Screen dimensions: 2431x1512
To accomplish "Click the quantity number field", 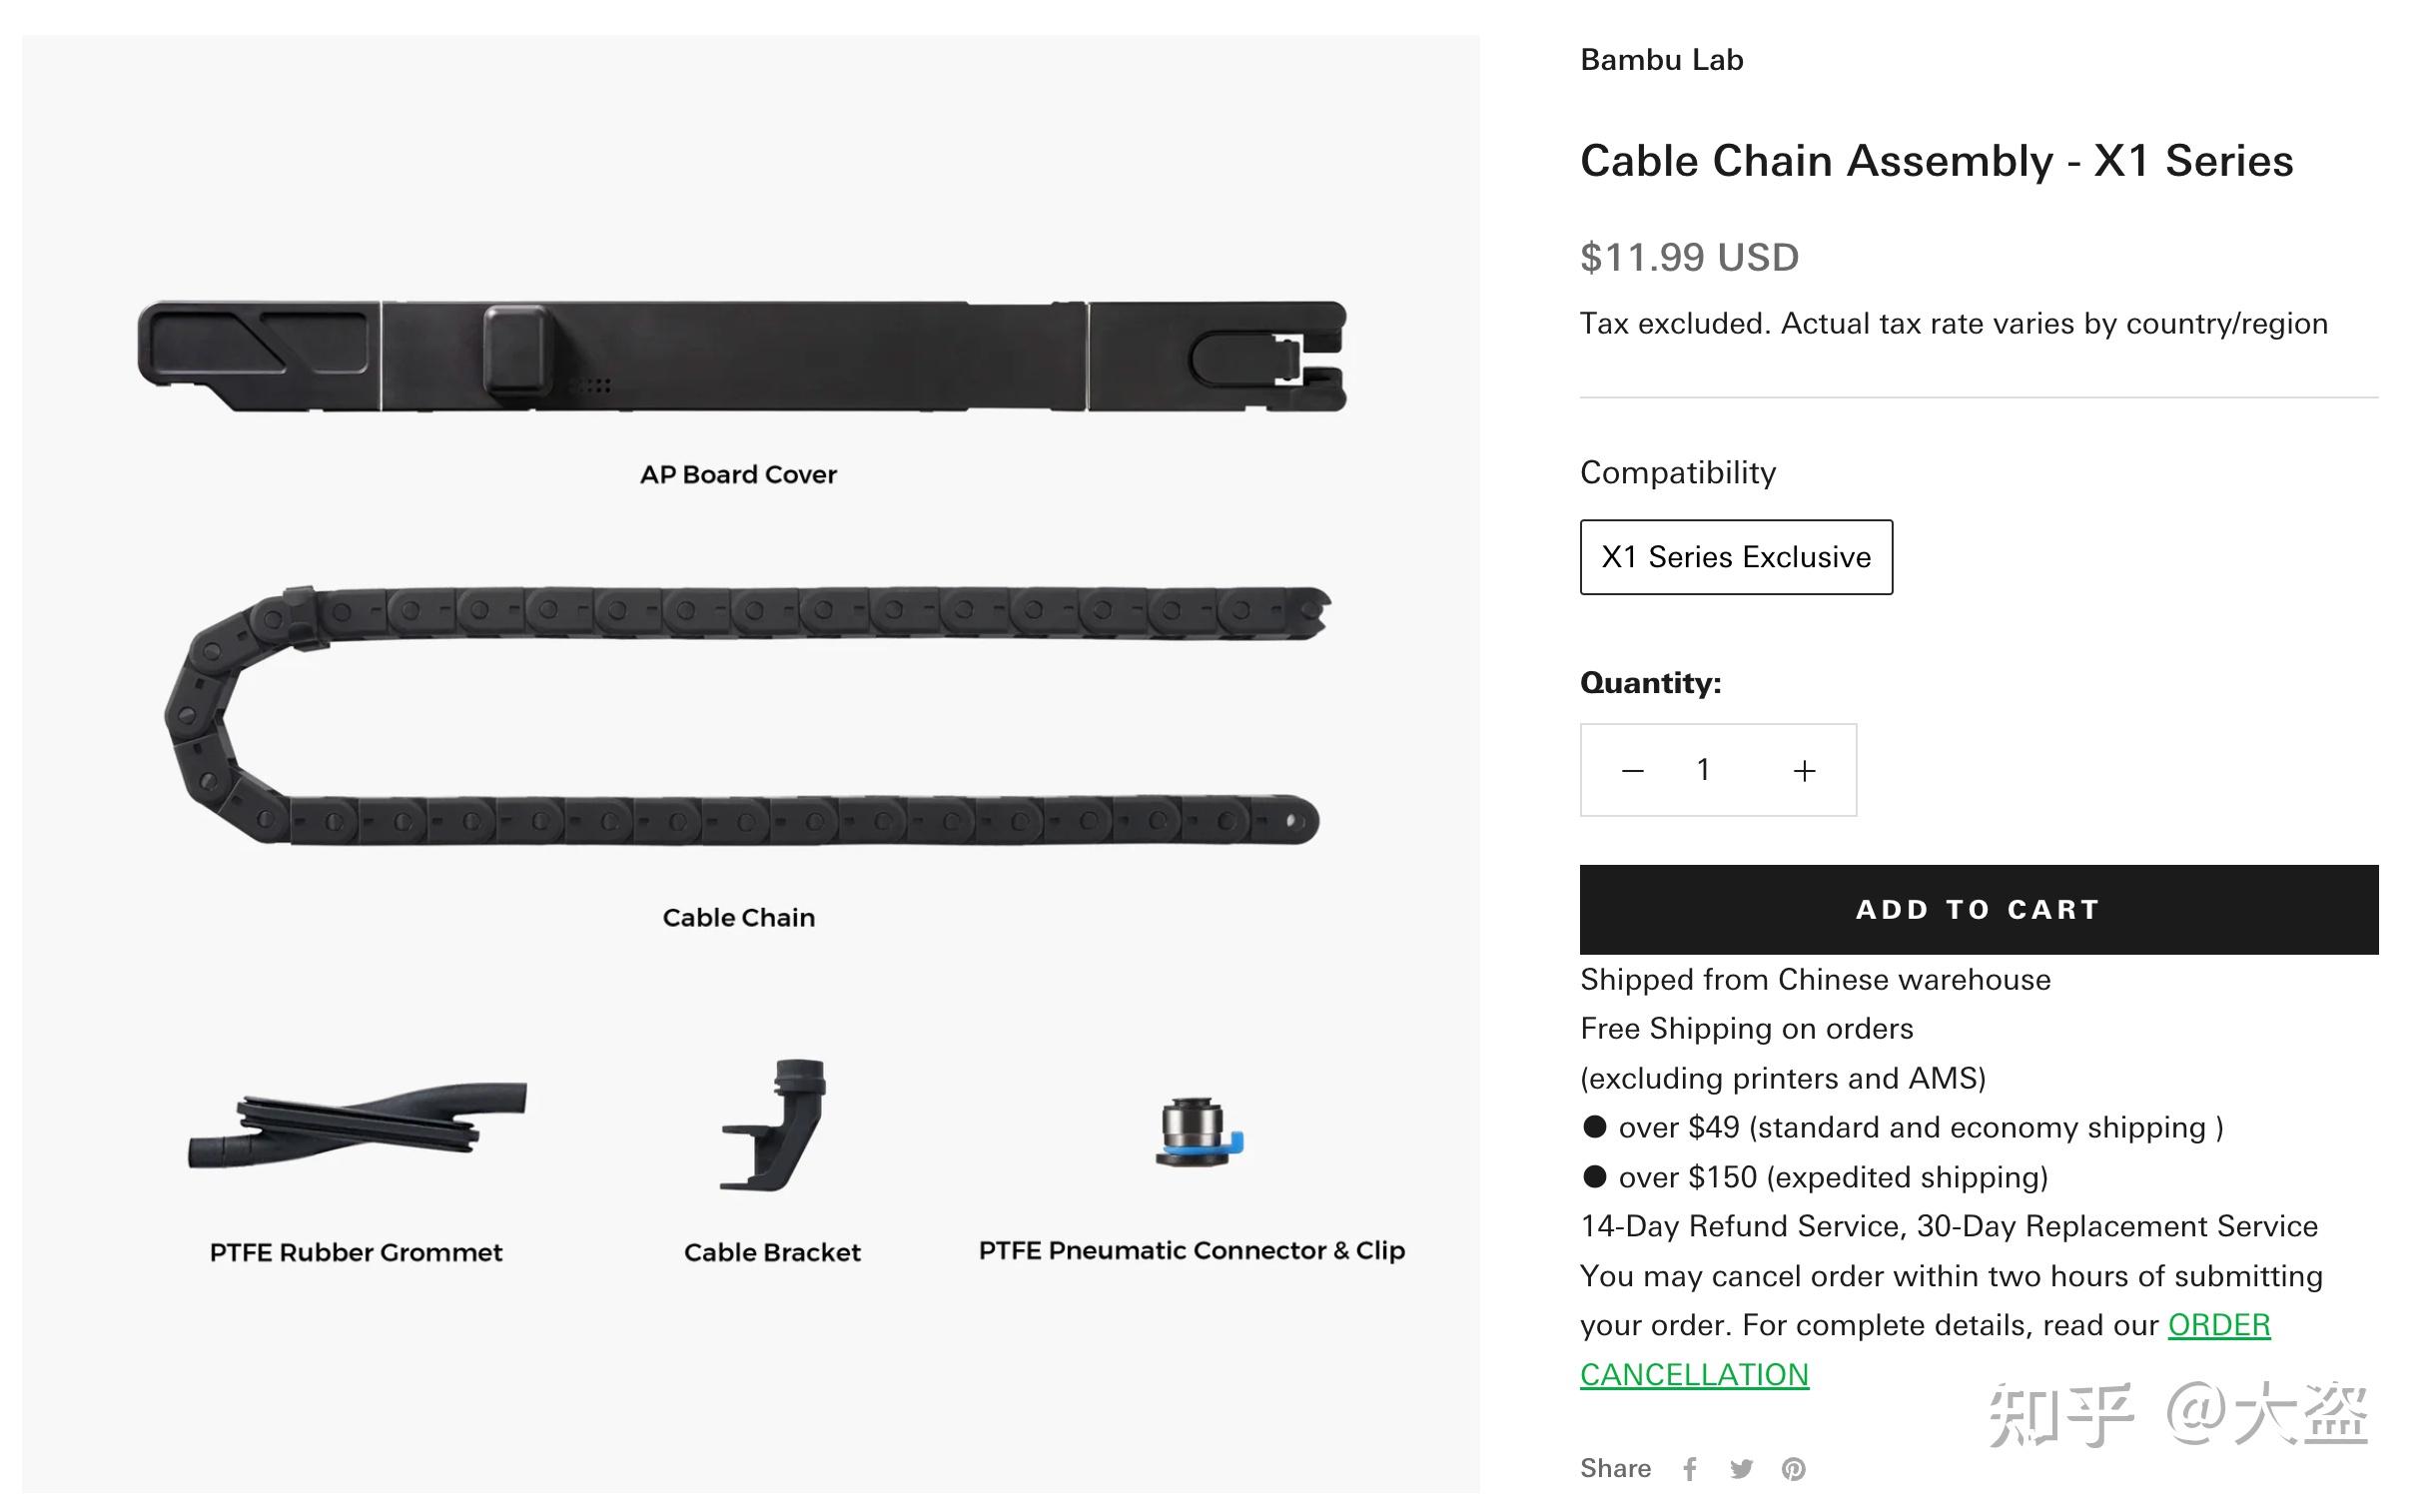I will 1703,770.
